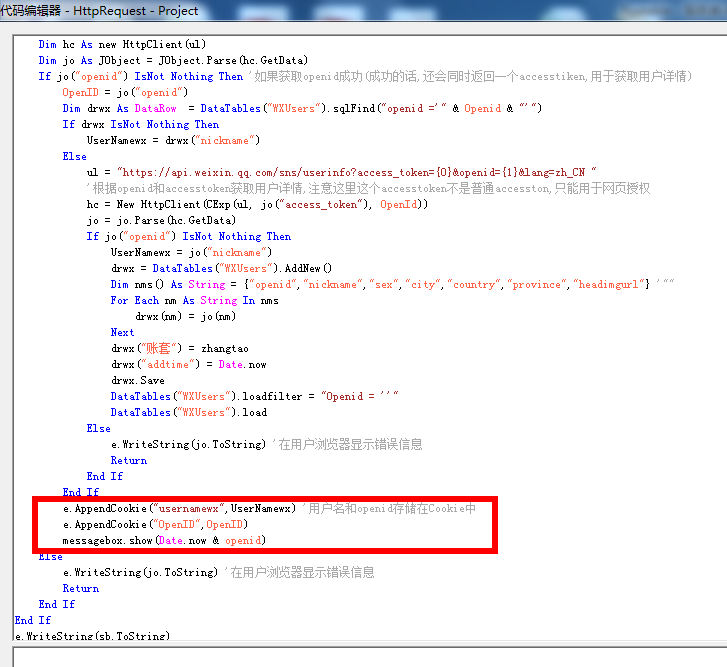Click the "access_token" string literal
727x667 pixels.
click(x=320, y=204)
